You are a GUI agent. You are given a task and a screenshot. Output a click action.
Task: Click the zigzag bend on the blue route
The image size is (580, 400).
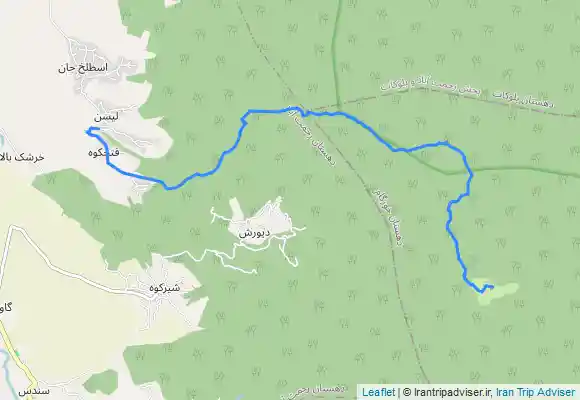244,120
